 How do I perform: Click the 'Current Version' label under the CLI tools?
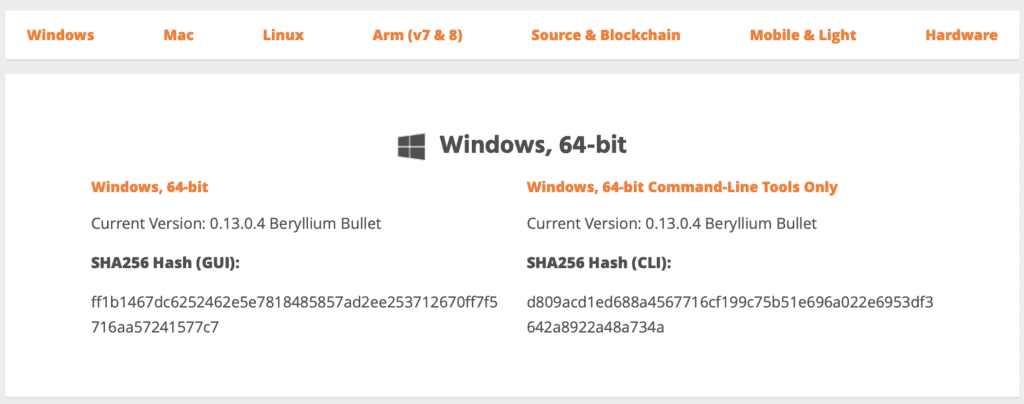point(583,224)
